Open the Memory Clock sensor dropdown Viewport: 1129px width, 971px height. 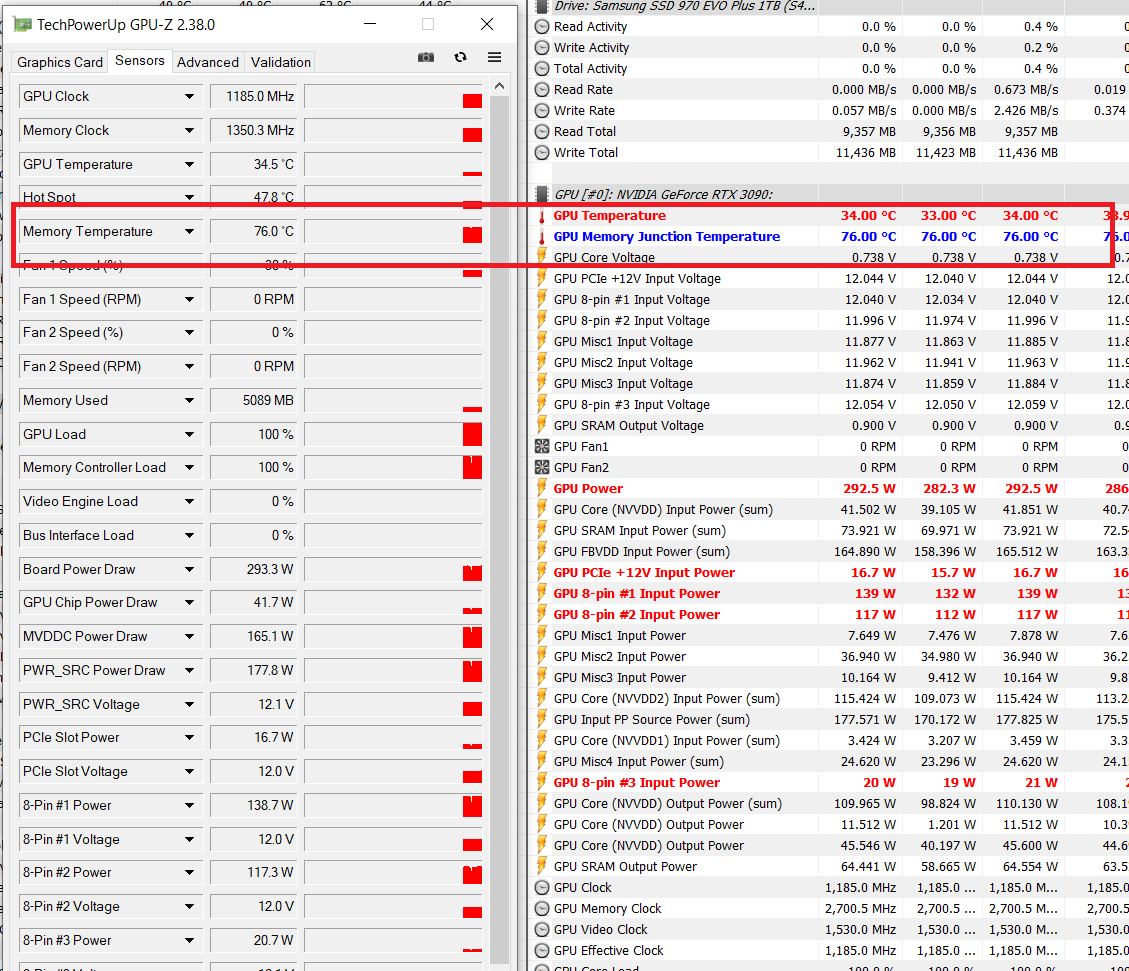click(189, 130)
